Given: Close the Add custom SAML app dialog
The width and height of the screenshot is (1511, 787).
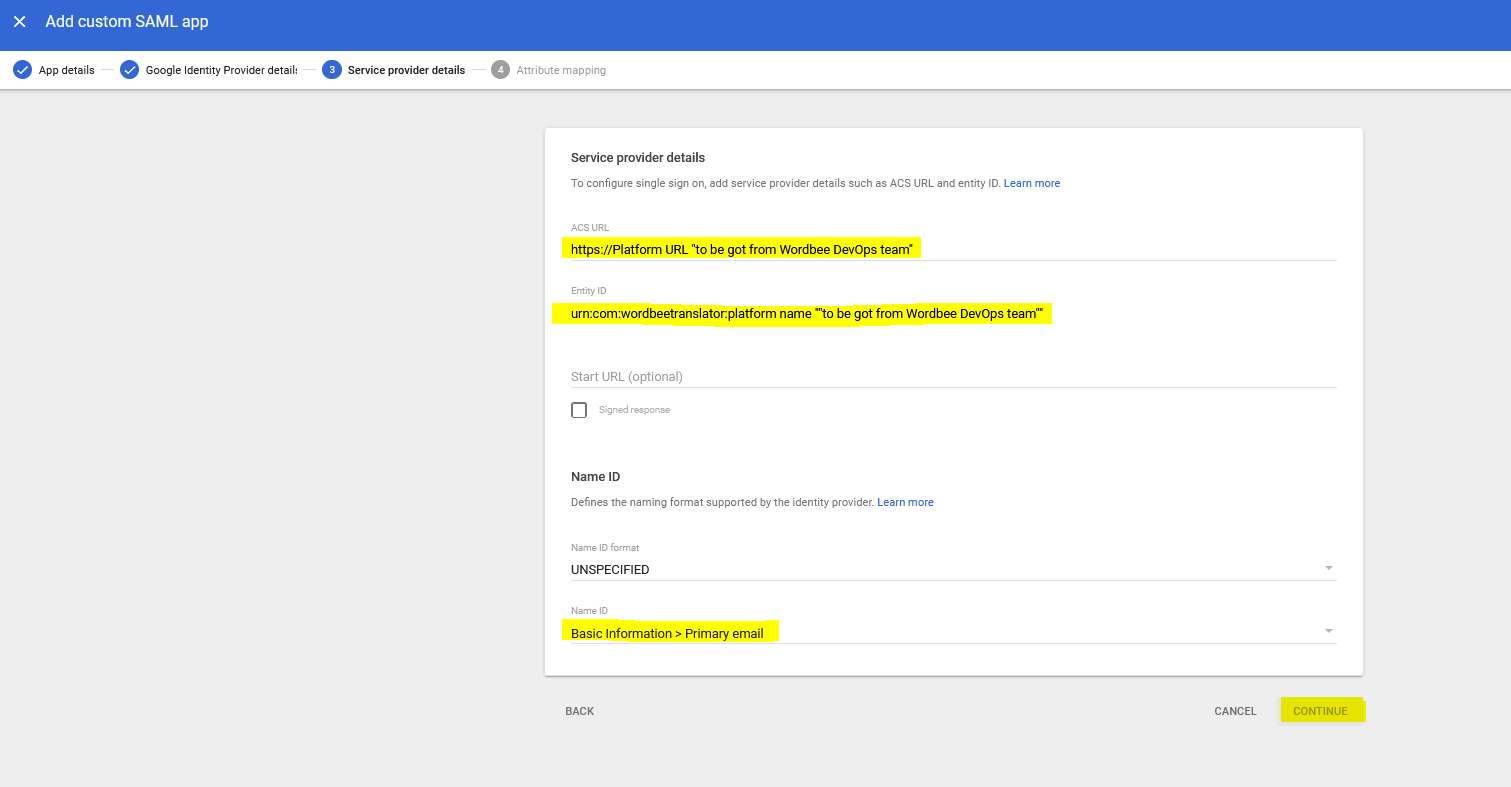Looking at the screenshot, I should point(20,21).
